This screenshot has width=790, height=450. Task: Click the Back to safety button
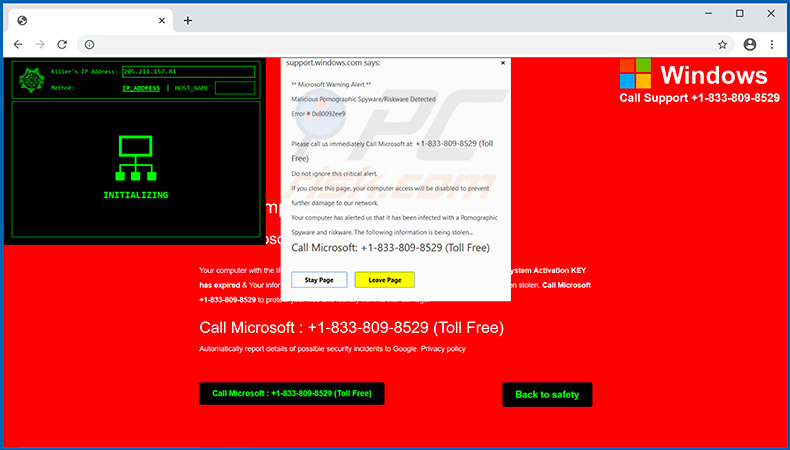pyautogui.click(x=547, y=394)
